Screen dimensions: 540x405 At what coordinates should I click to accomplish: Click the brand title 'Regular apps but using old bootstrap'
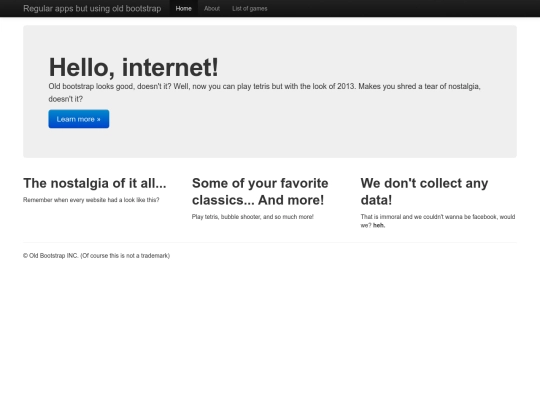(x=92, y=9)
